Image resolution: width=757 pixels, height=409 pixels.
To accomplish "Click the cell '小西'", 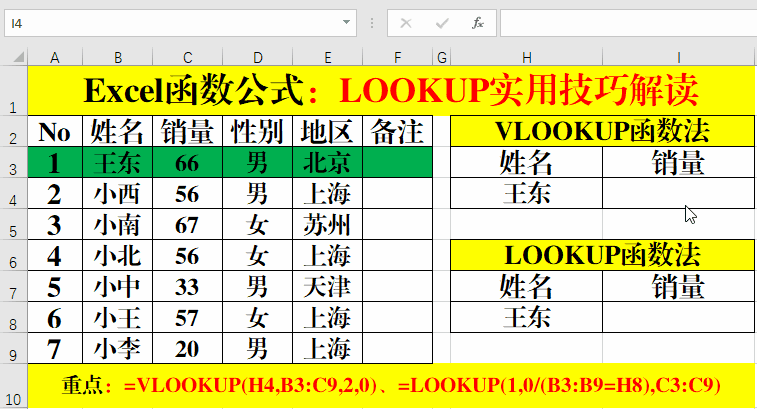I will pyautogui.click(x=118, y=193).
